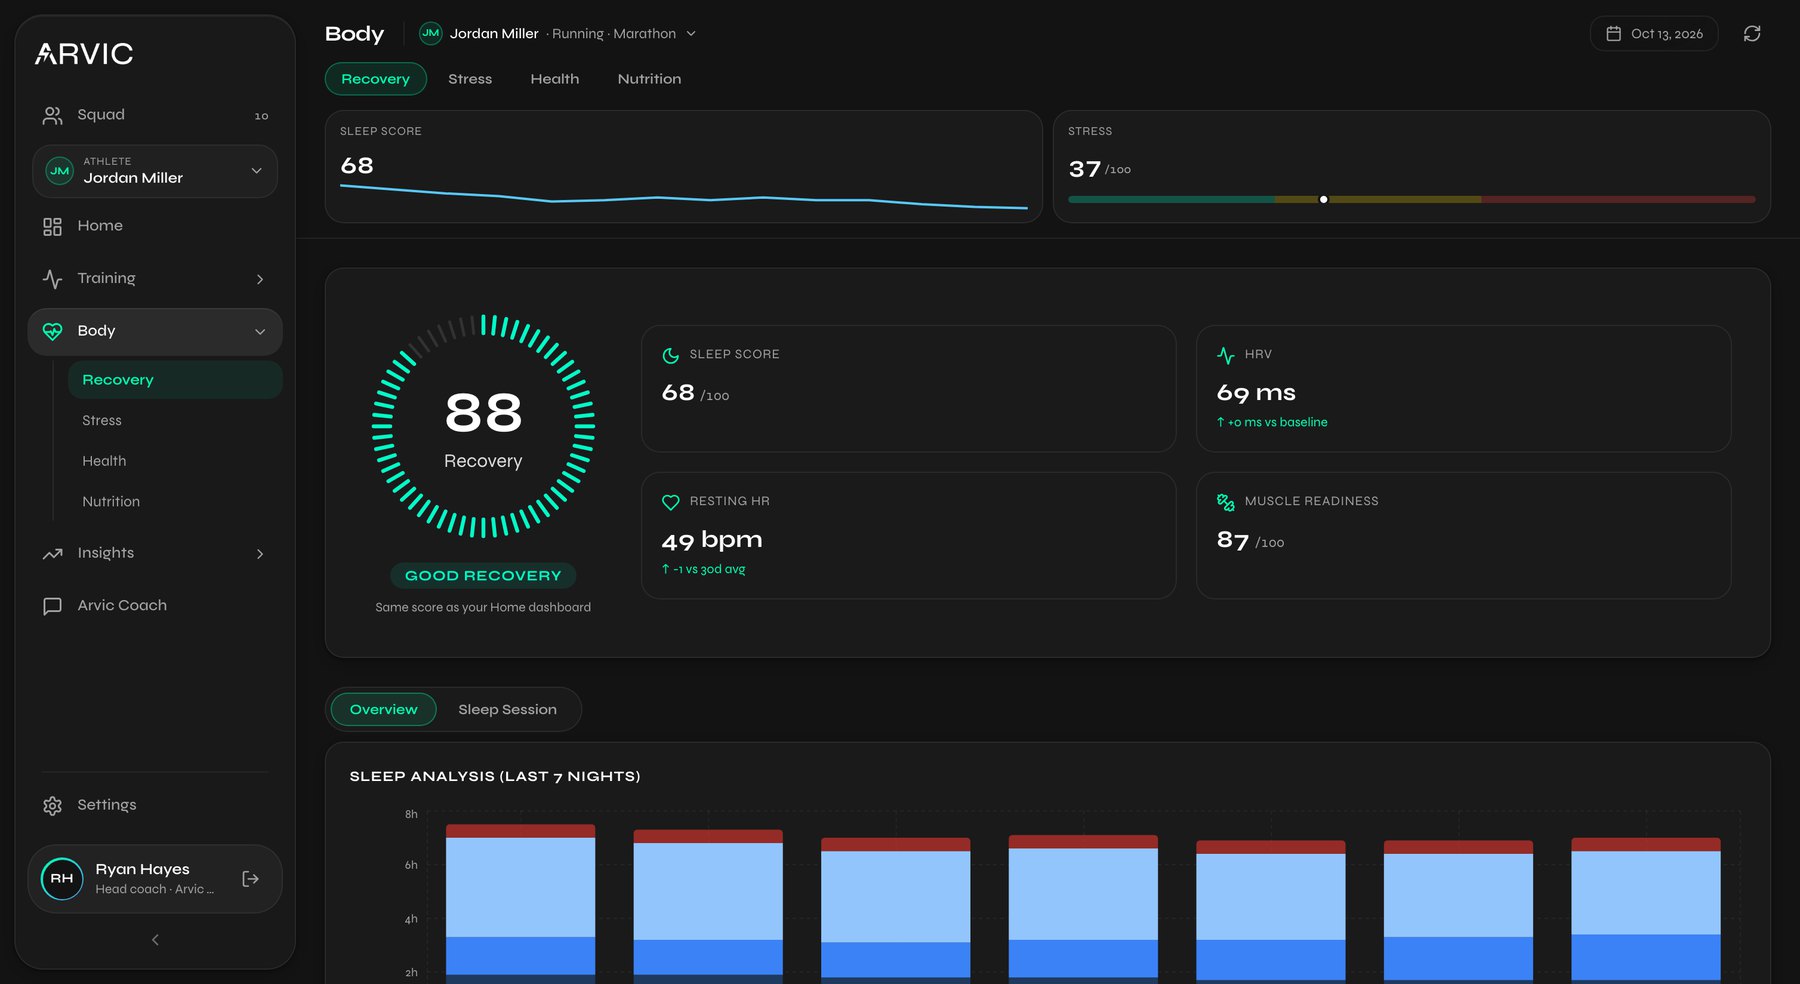Screen dimensions: 1800x984
Task: Open the HRV metric card
Action: coord(1463,389)
